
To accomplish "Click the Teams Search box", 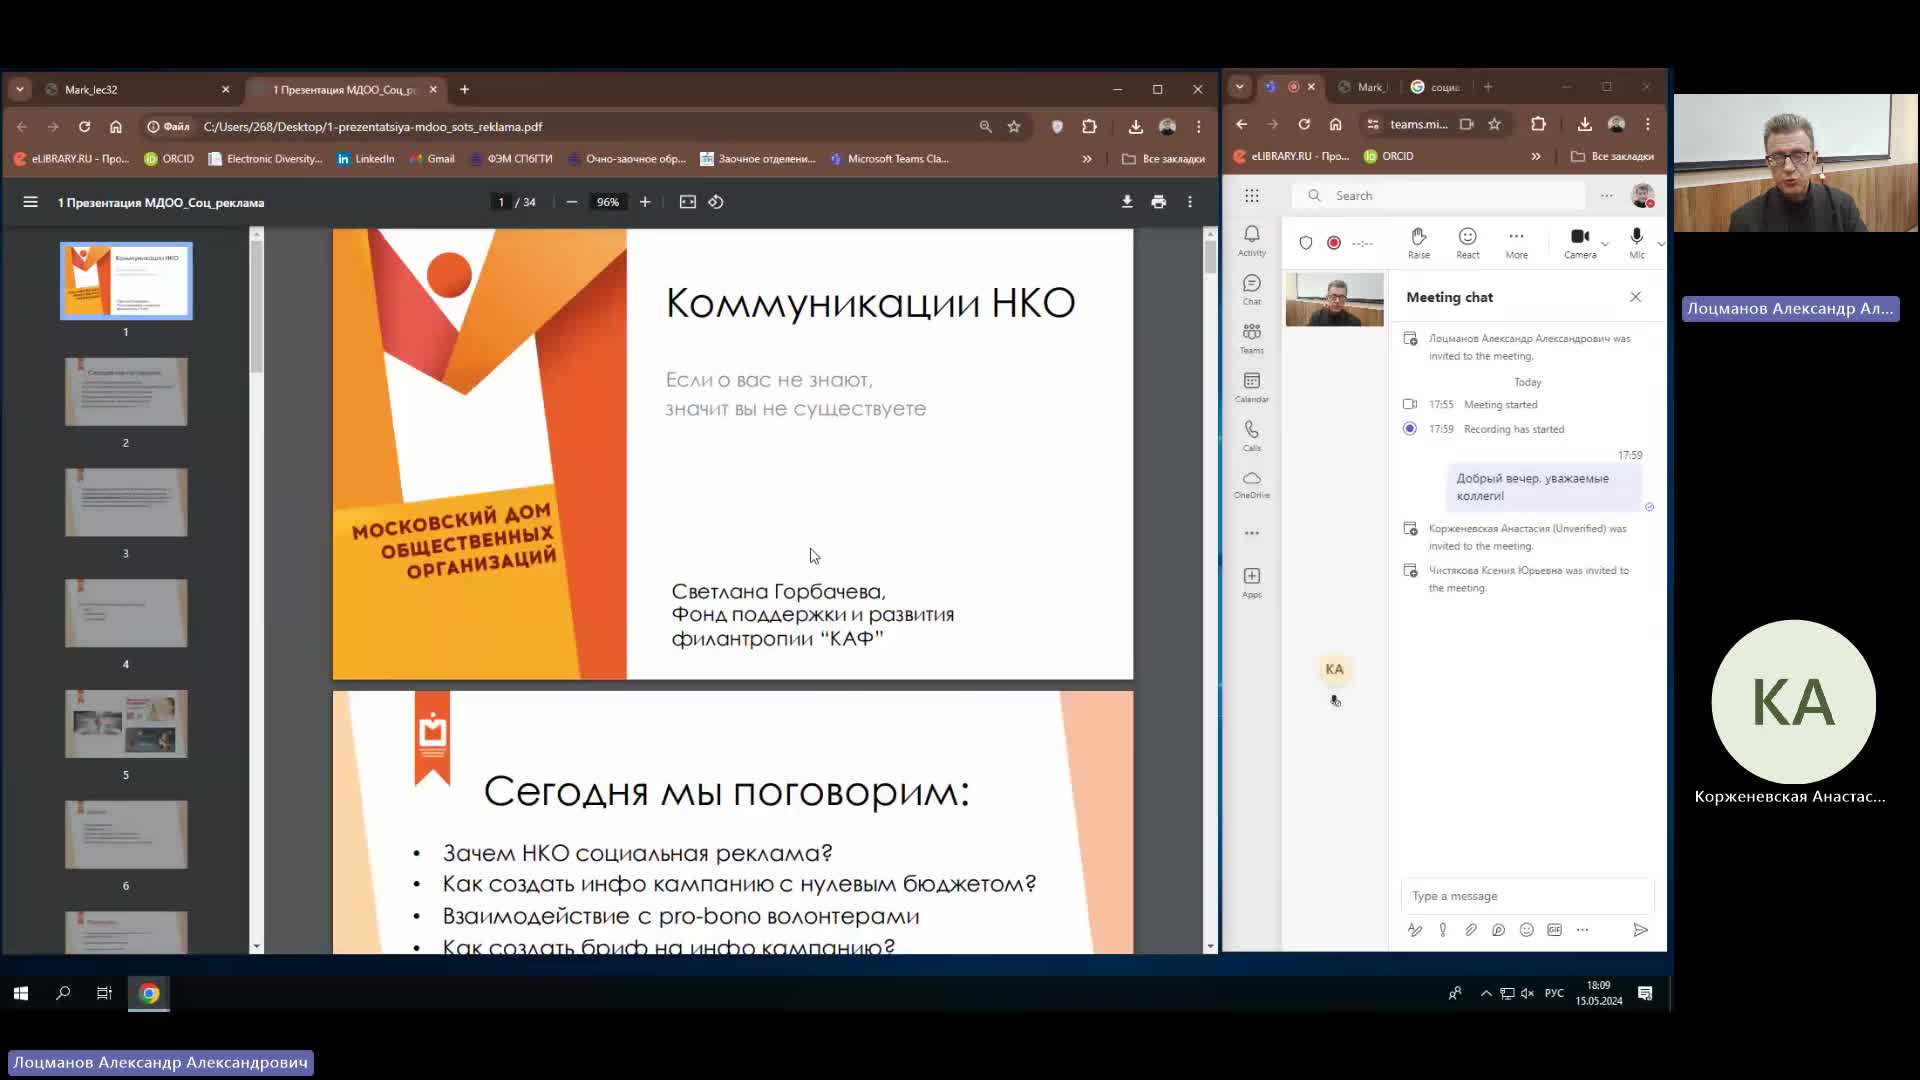I will click(x=1439, y=196).
